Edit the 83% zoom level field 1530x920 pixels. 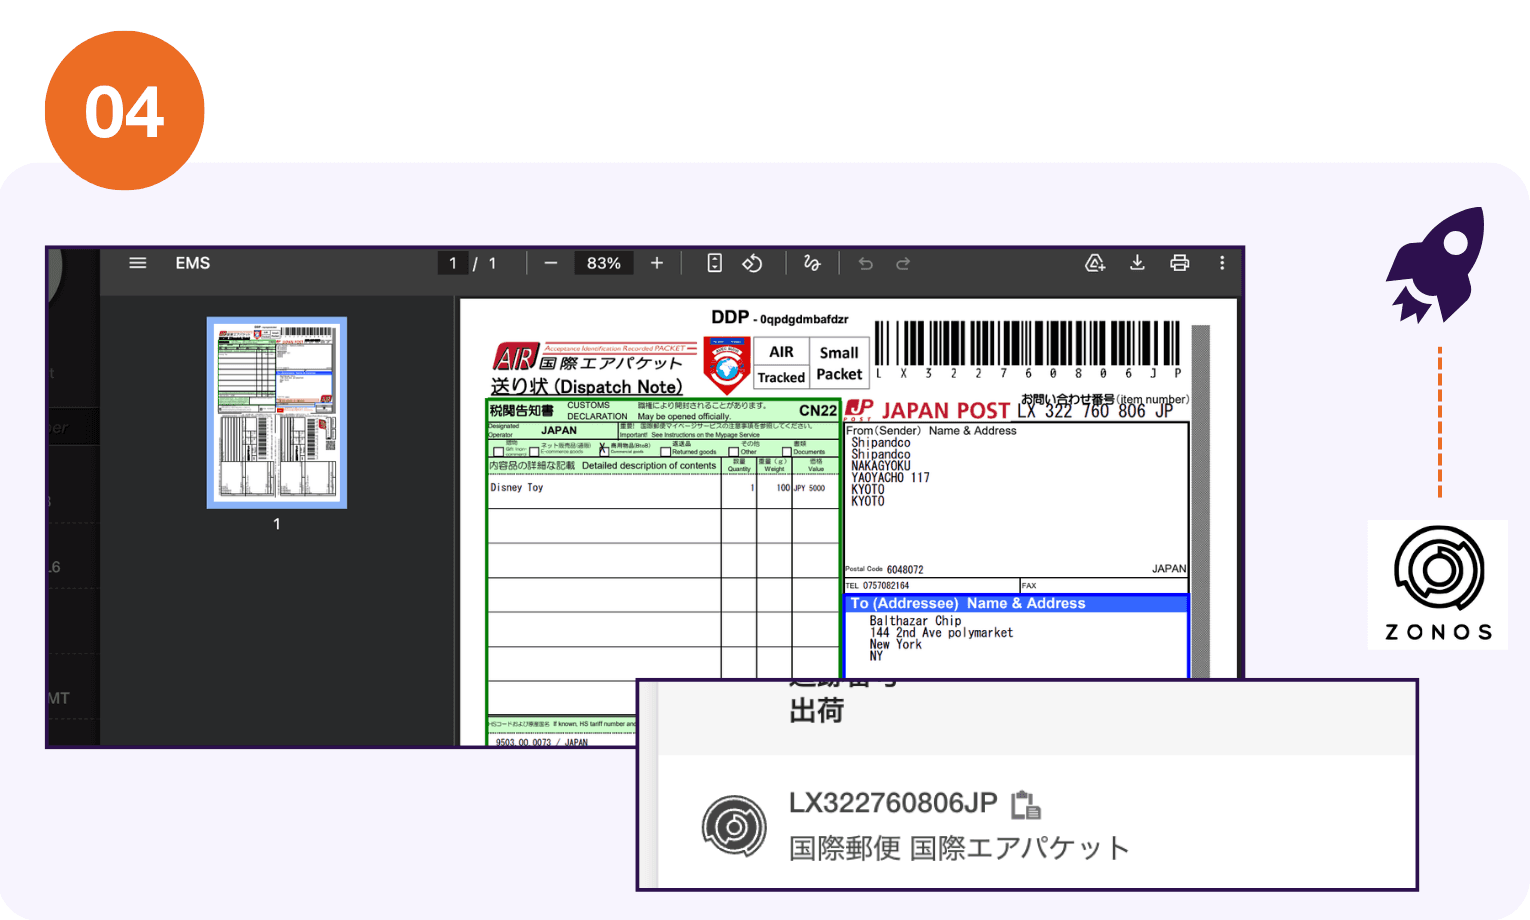604,263
